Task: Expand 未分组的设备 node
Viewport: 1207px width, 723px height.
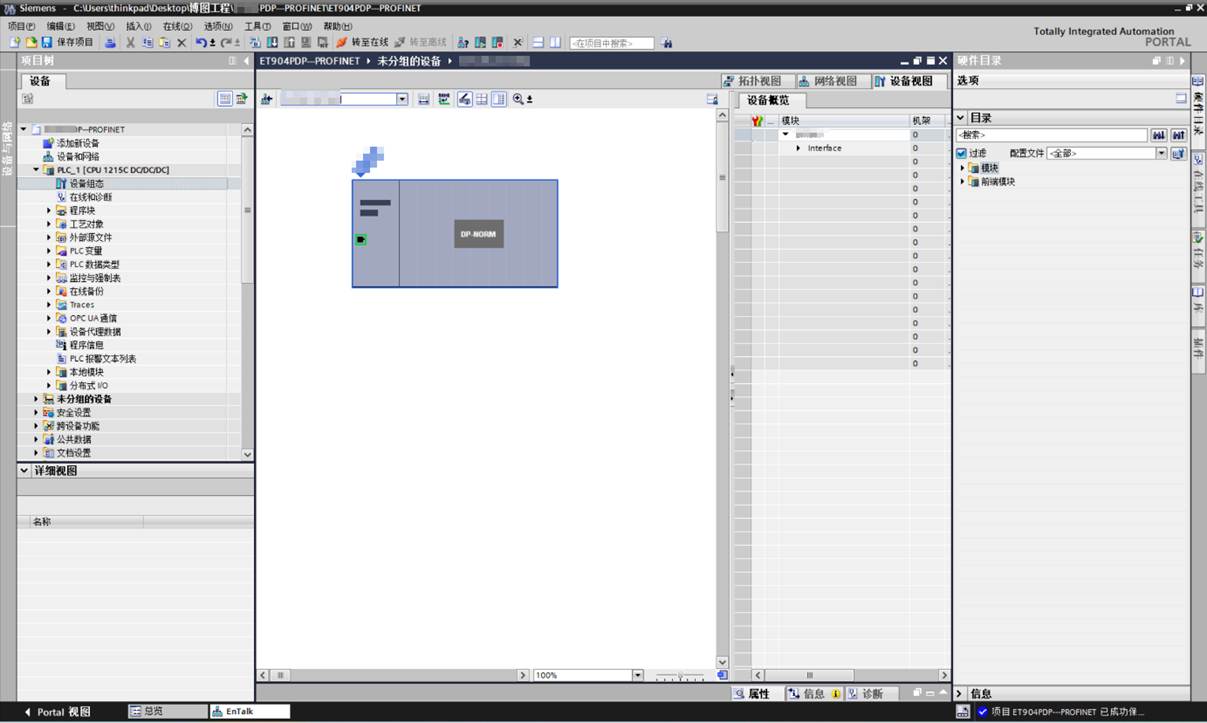Action: pos(37,399)
